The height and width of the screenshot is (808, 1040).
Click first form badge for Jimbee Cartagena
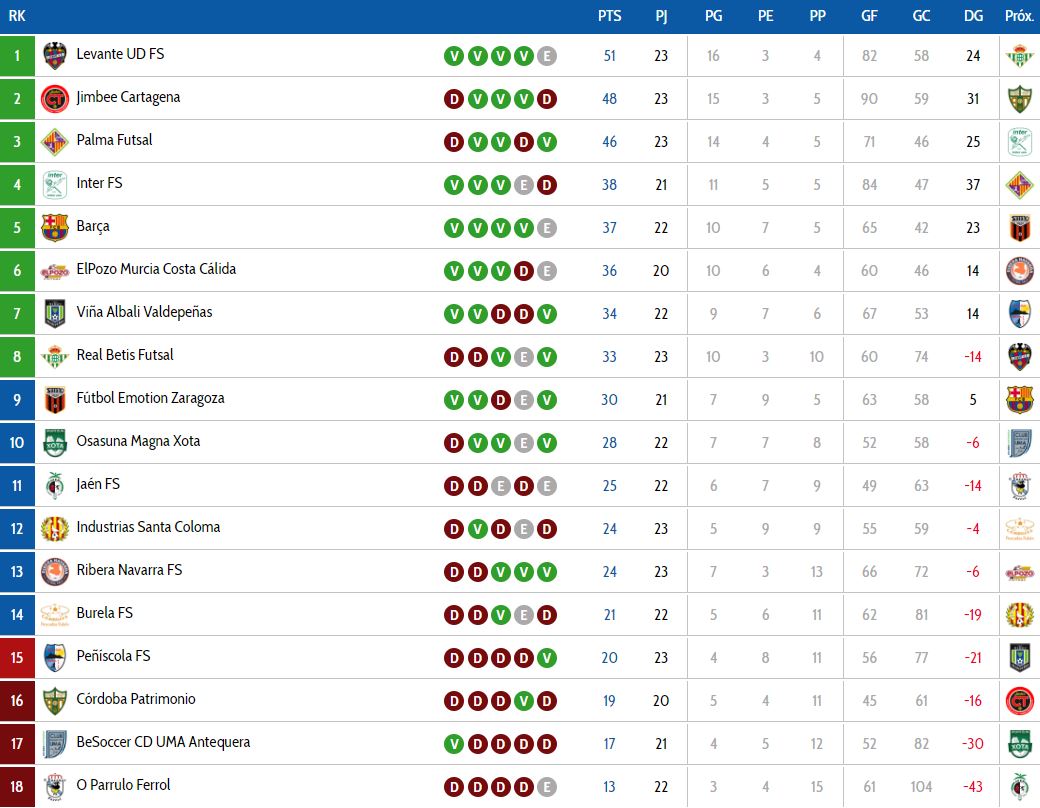pyautogui.click(x=454, y=99)
